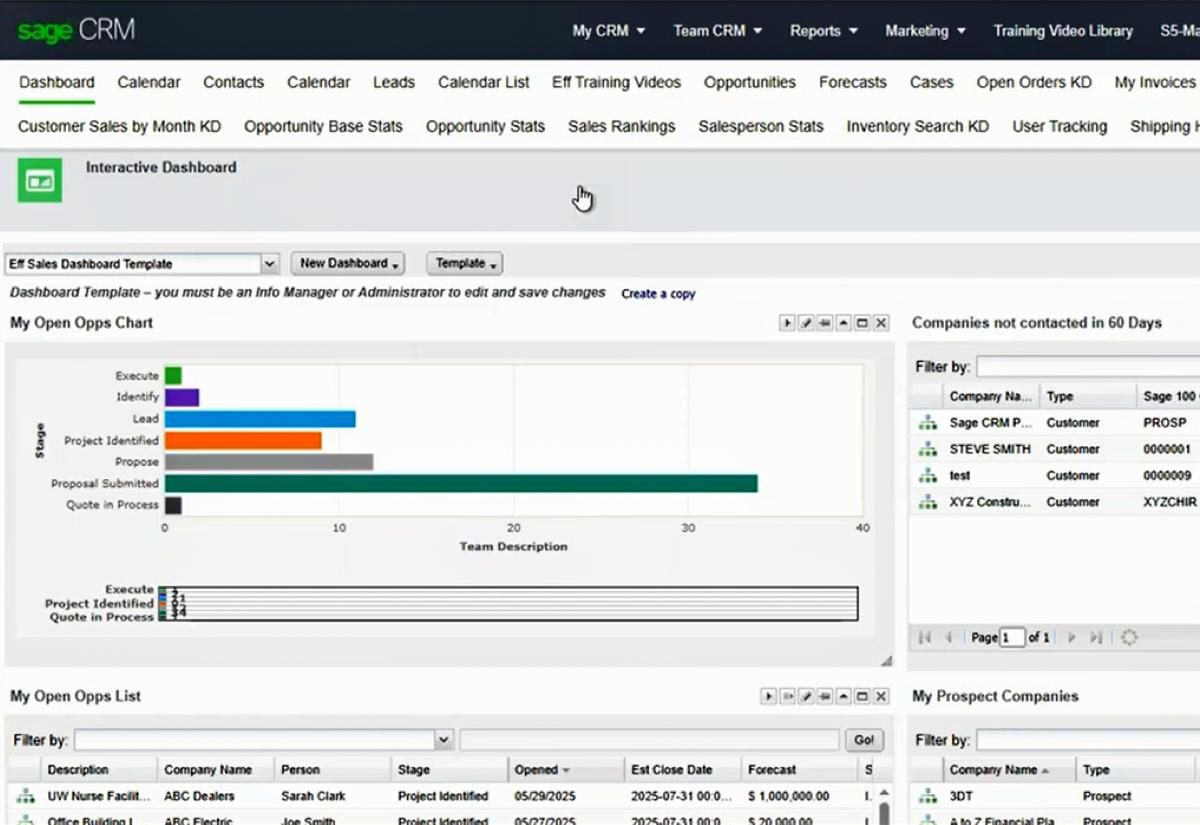
Task: Go to previous page in Companies not contacted pager
Action: [x=948, y=637]
